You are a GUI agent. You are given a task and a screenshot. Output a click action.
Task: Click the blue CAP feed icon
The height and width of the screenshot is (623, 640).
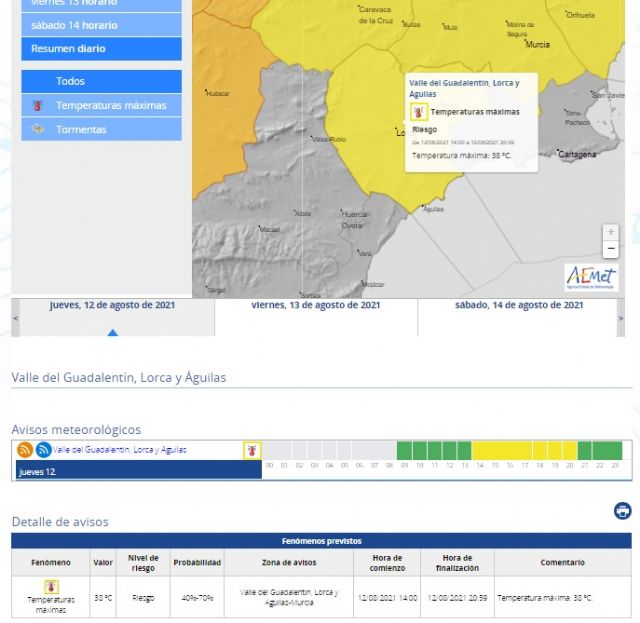click(x=43, y=450)
